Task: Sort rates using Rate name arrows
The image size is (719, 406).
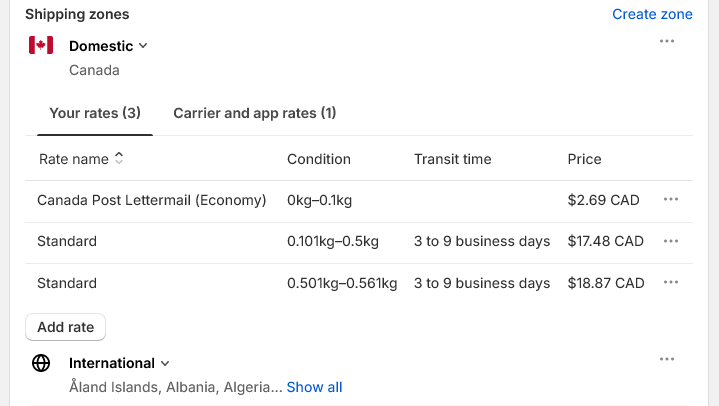Action: 119,158
